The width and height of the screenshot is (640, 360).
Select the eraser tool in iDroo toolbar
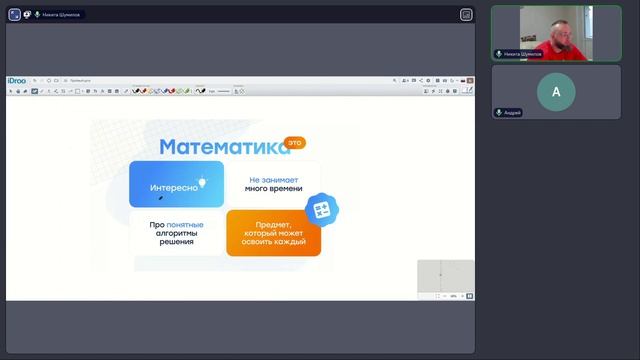[25, 91]
